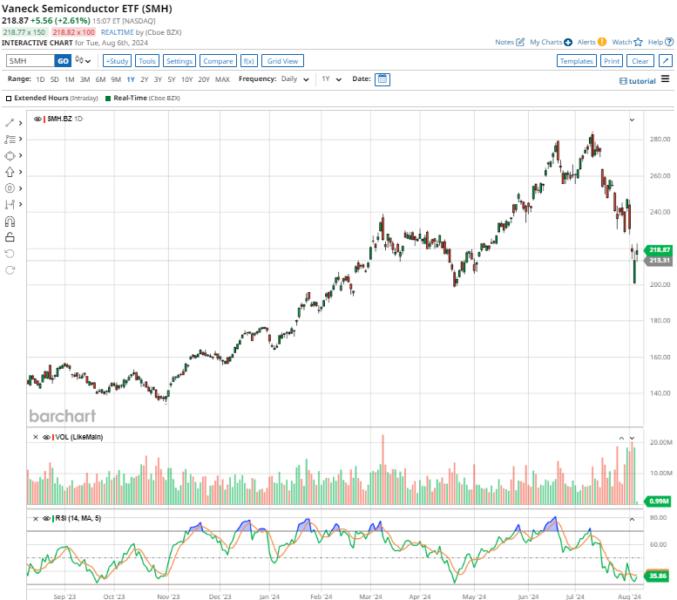Viewport: 677px width, 600px height.
Task: Open chart Settings button
Action: tap(179, 61)
